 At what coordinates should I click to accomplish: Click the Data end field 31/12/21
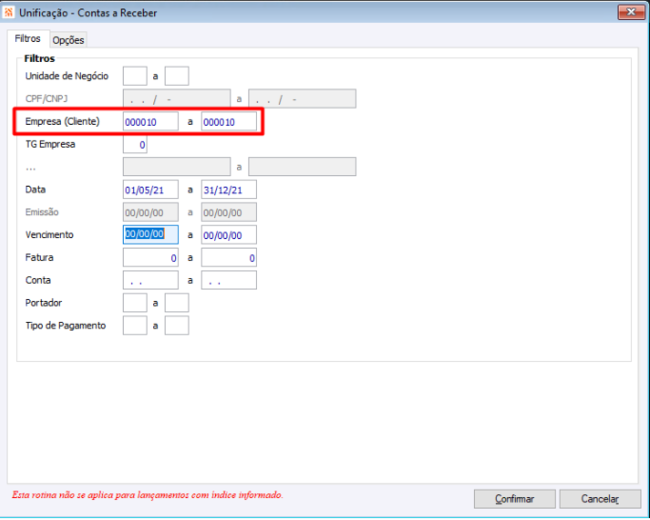(x=229, y=190)
